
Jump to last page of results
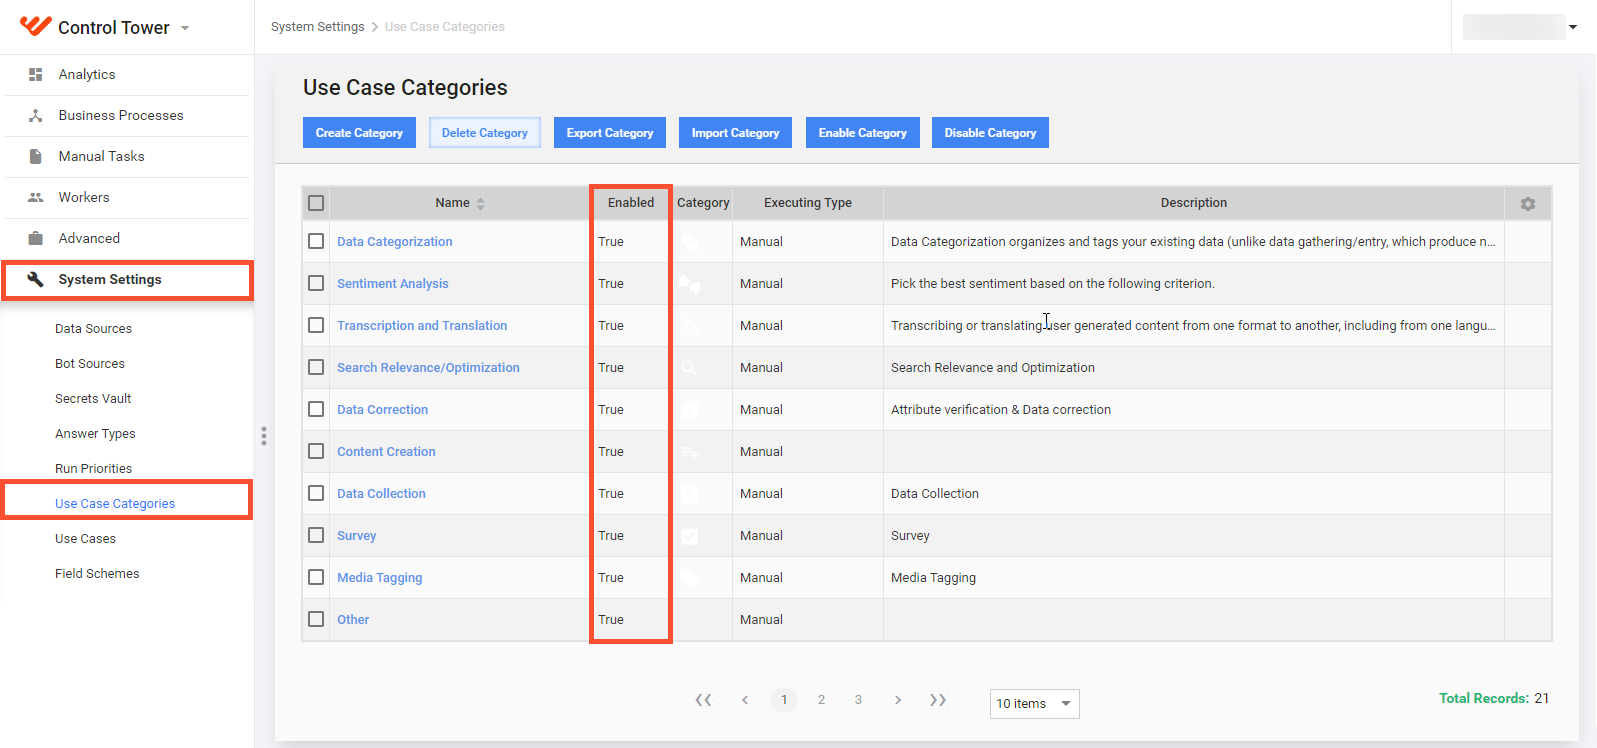pyautogui.click(x=938, y=700)
